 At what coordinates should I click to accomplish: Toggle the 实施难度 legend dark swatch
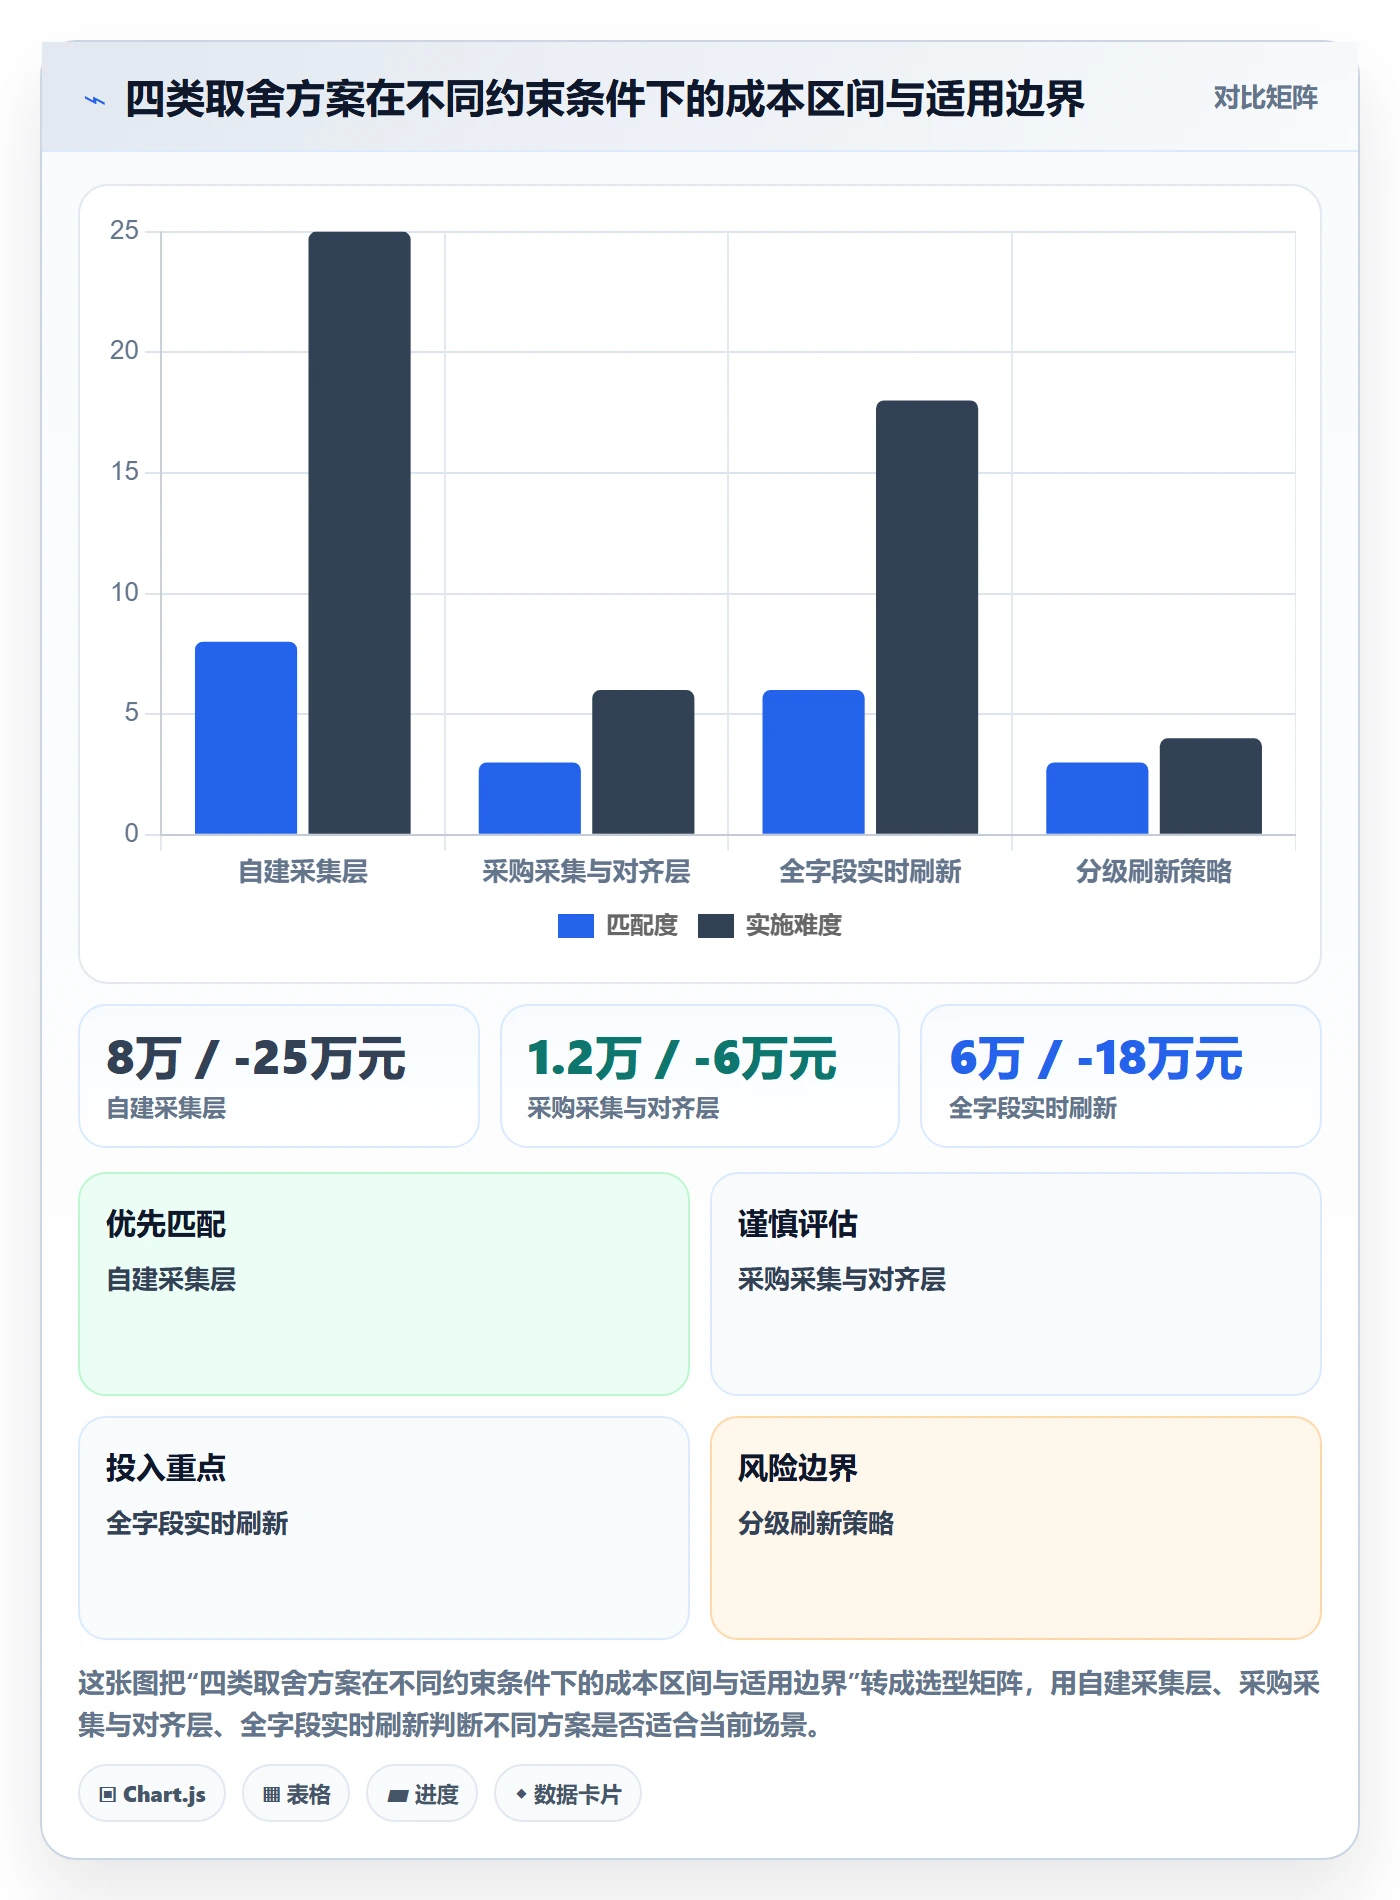(x=715, y=926)
